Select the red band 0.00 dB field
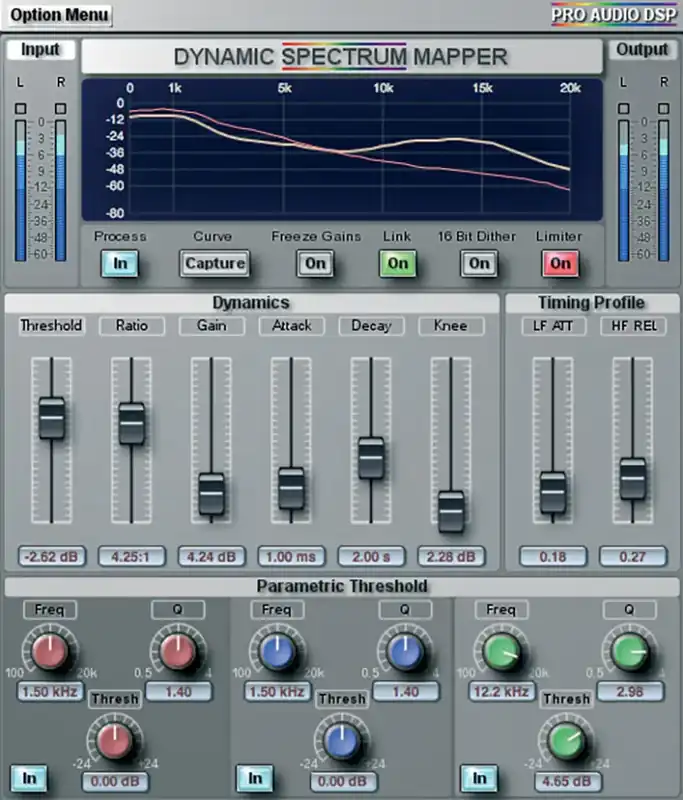Image resolution: width=683 pixels, height=800 pixels. (115, 781)
